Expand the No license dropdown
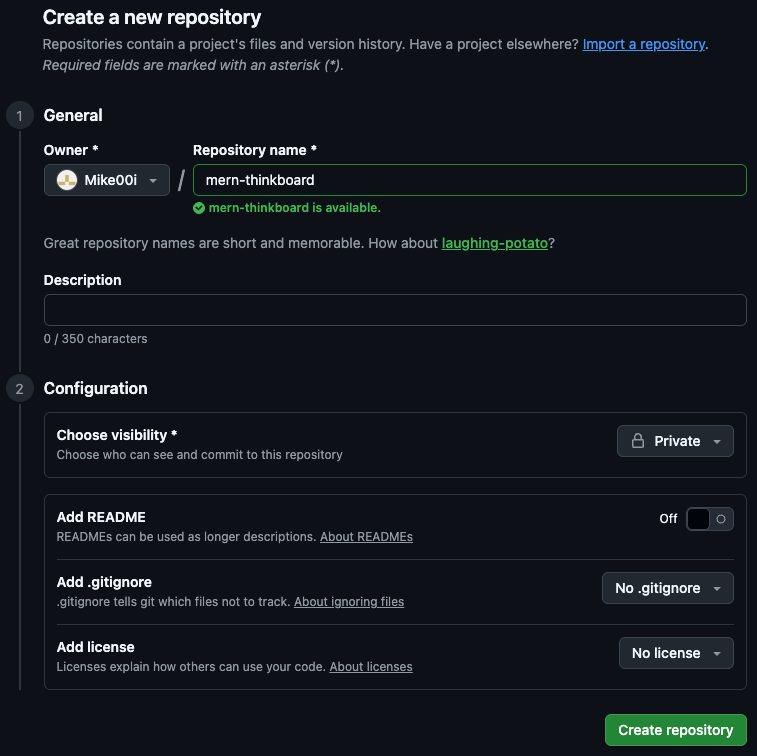Viewport: 757px width, 756px height. (675, 653)
